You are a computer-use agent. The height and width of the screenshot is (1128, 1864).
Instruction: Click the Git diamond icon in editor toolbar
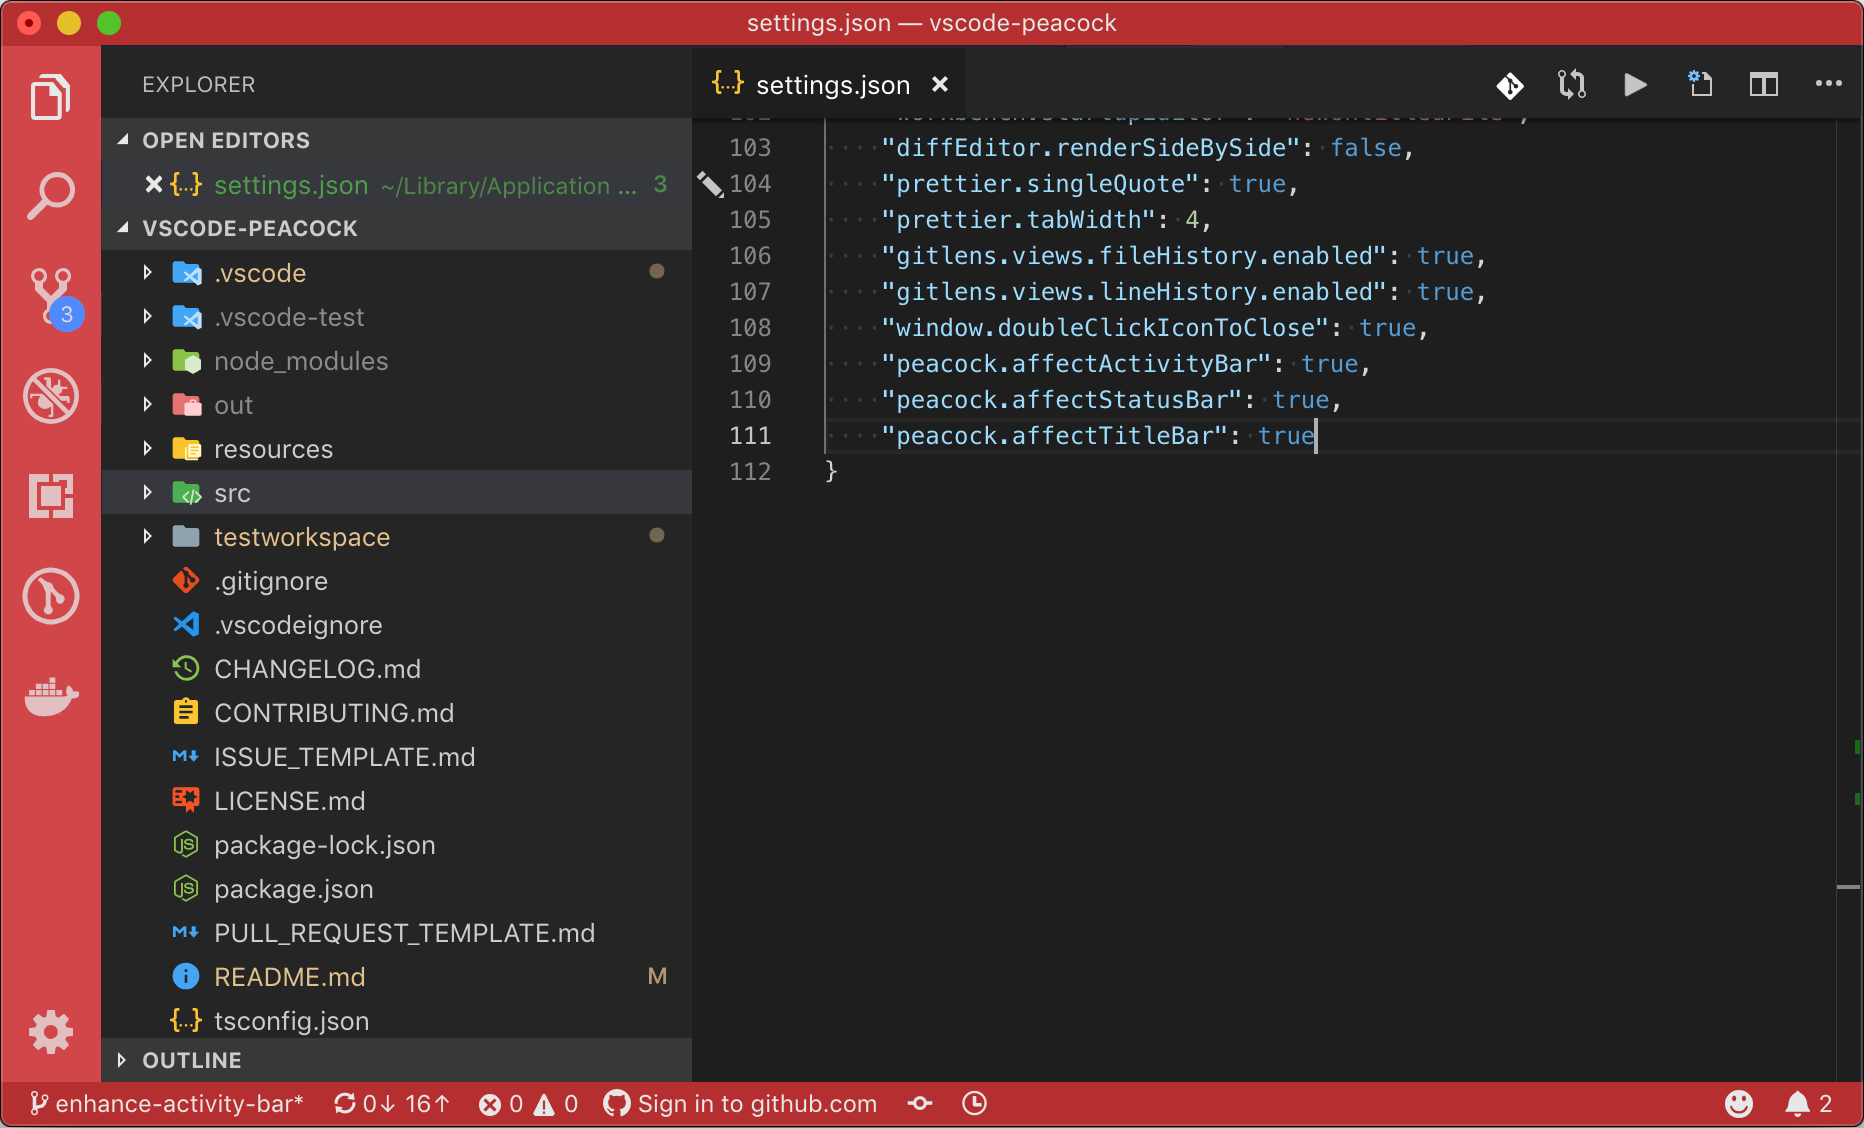pyautogui.click(x=1510, y=85)
